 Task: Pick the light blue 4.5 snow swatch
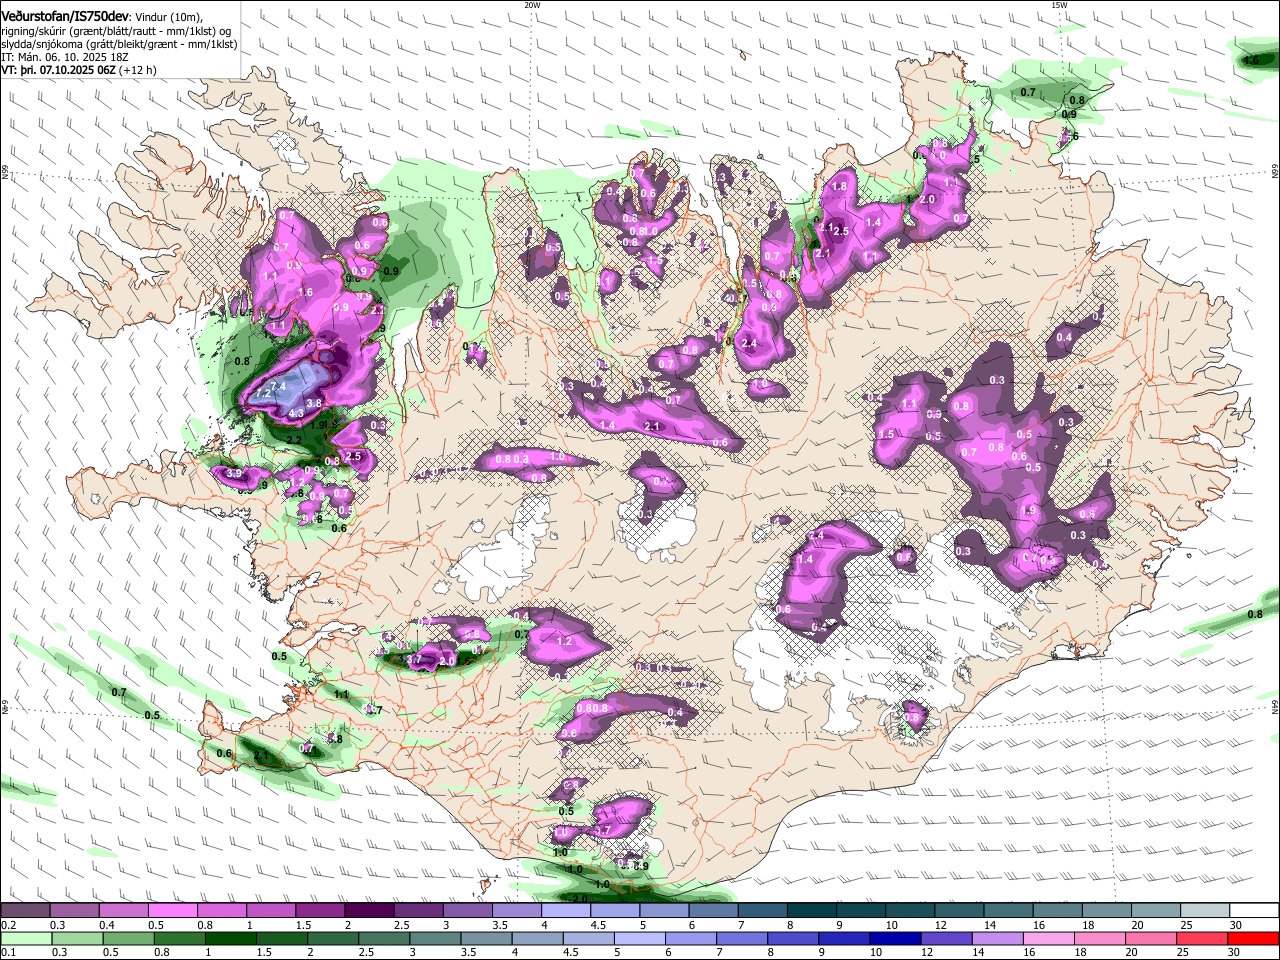click(615, 911)
